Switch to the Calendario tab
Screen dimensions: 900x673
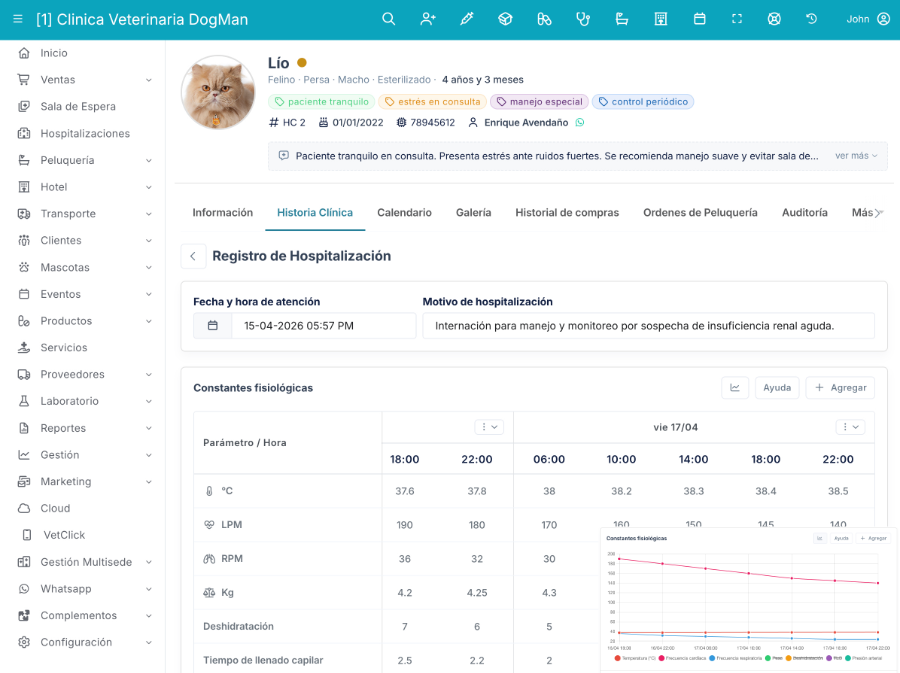coord(404,213)
